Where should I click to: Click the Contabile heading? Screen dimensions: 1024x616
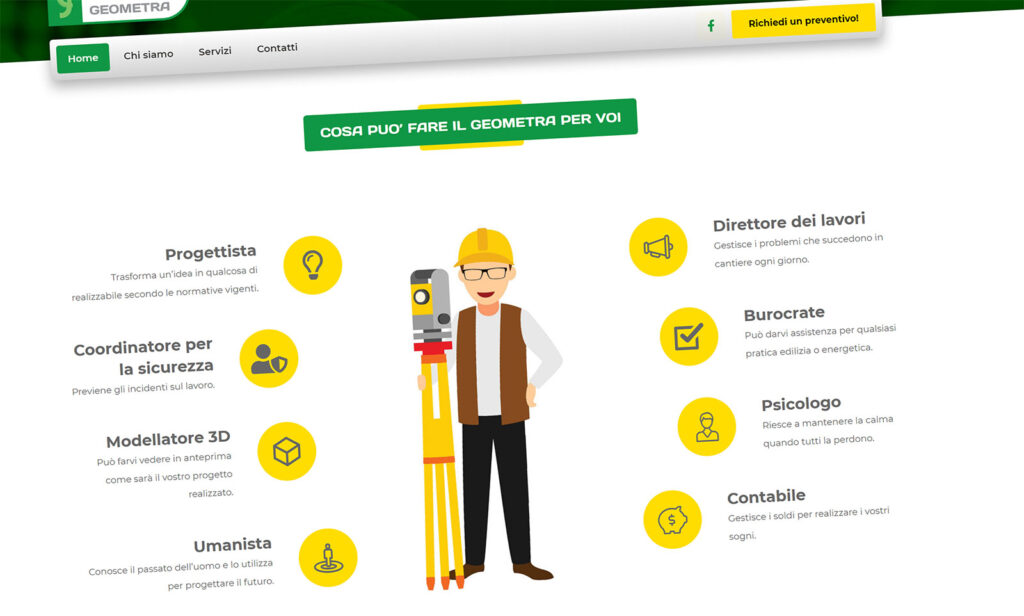pos(766,497)
